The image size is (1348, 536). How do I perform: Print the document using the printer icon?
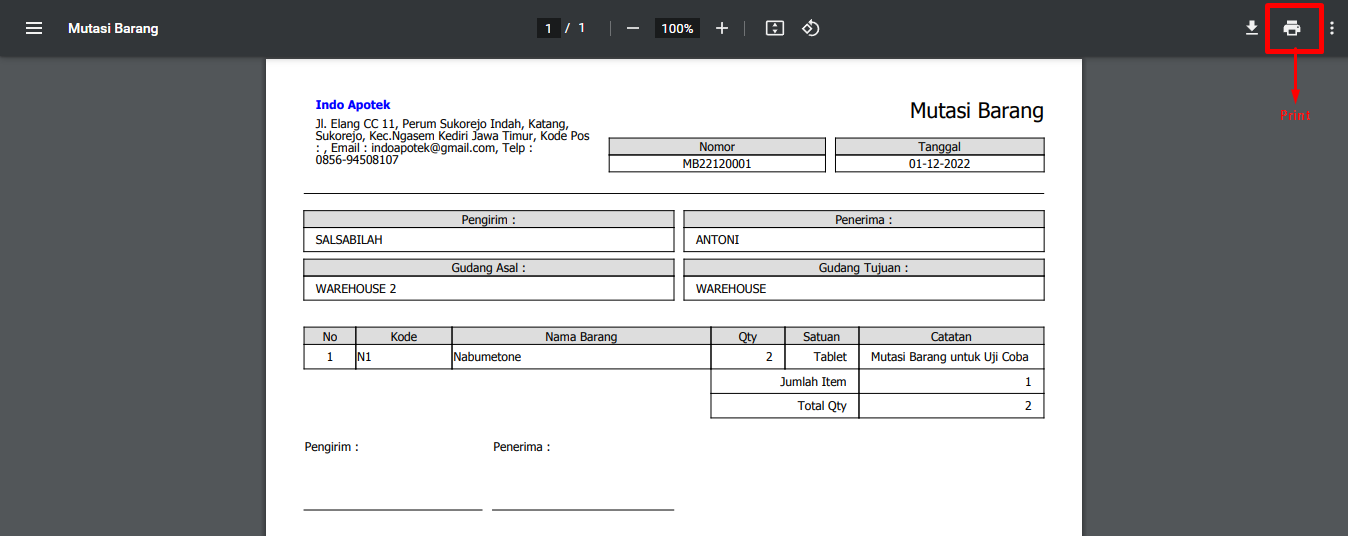(1292, 28)
